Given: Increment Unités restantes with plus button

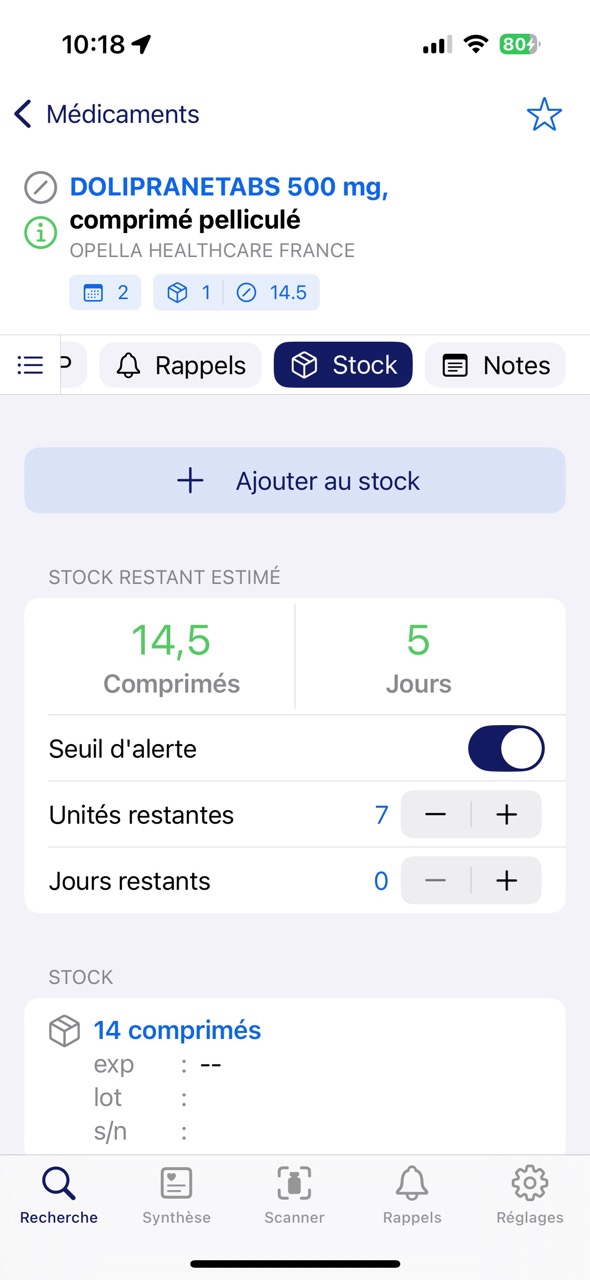Looking at the screenshot, I should [x=506, y=814].
